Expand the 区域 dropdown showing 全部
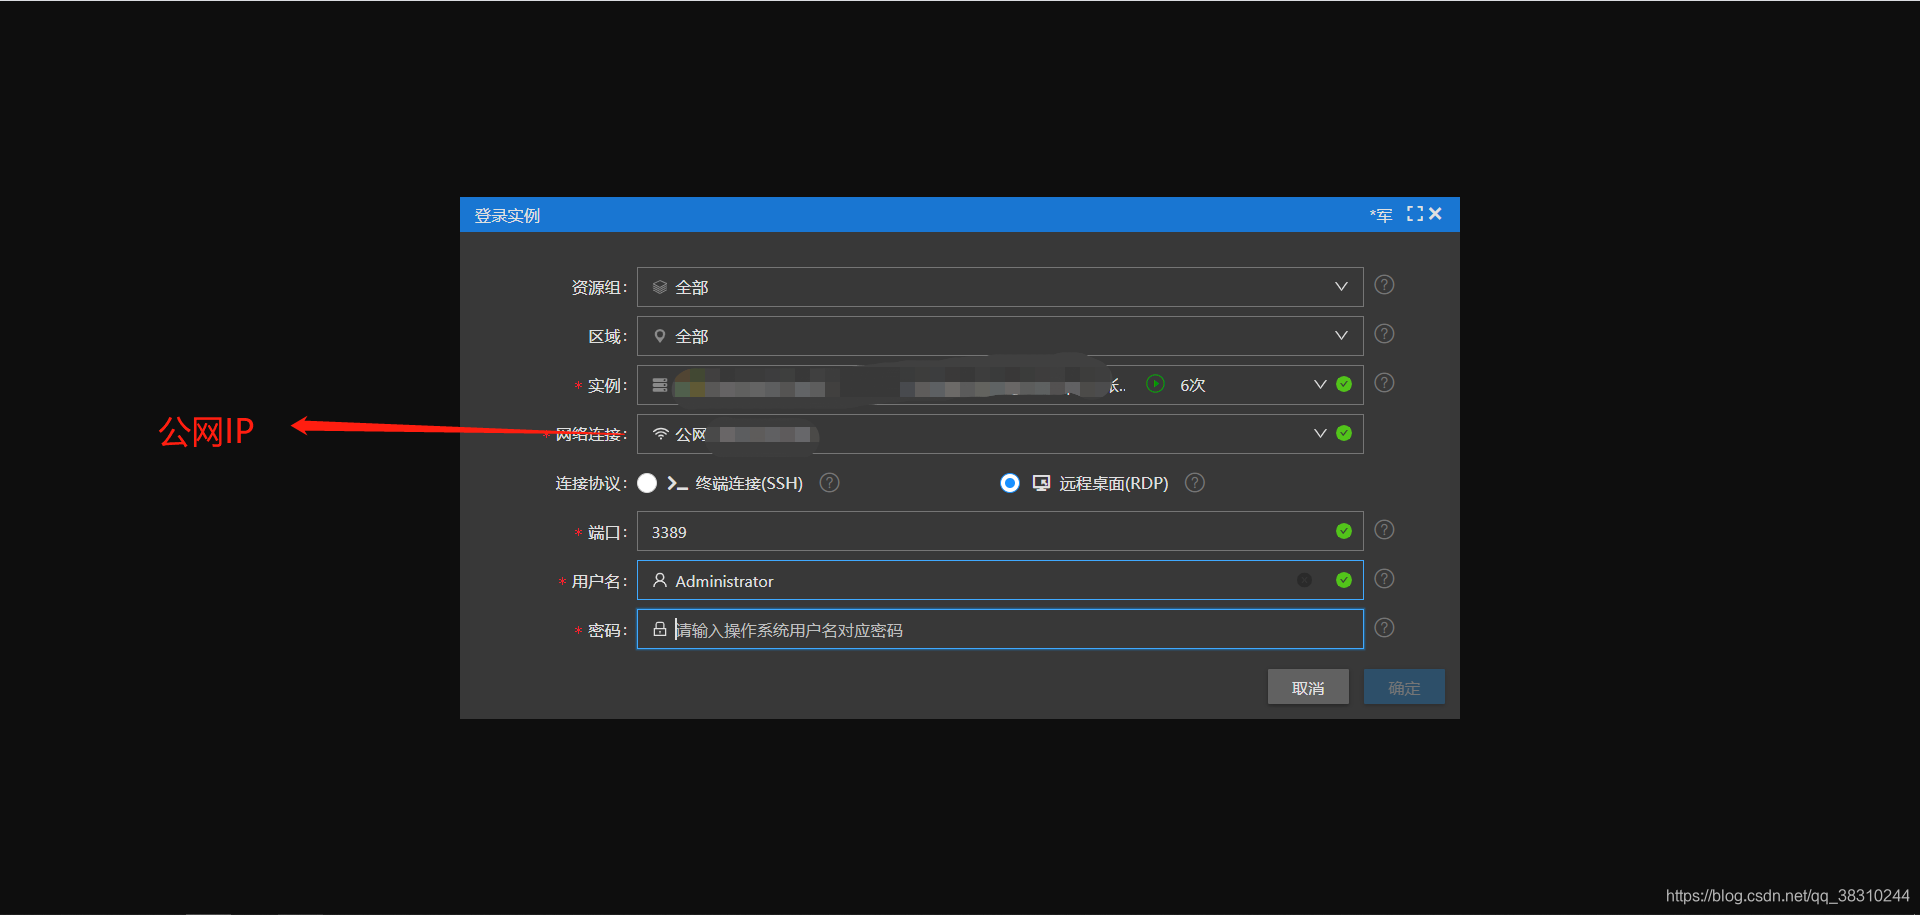 click(x=1000, y=336)
